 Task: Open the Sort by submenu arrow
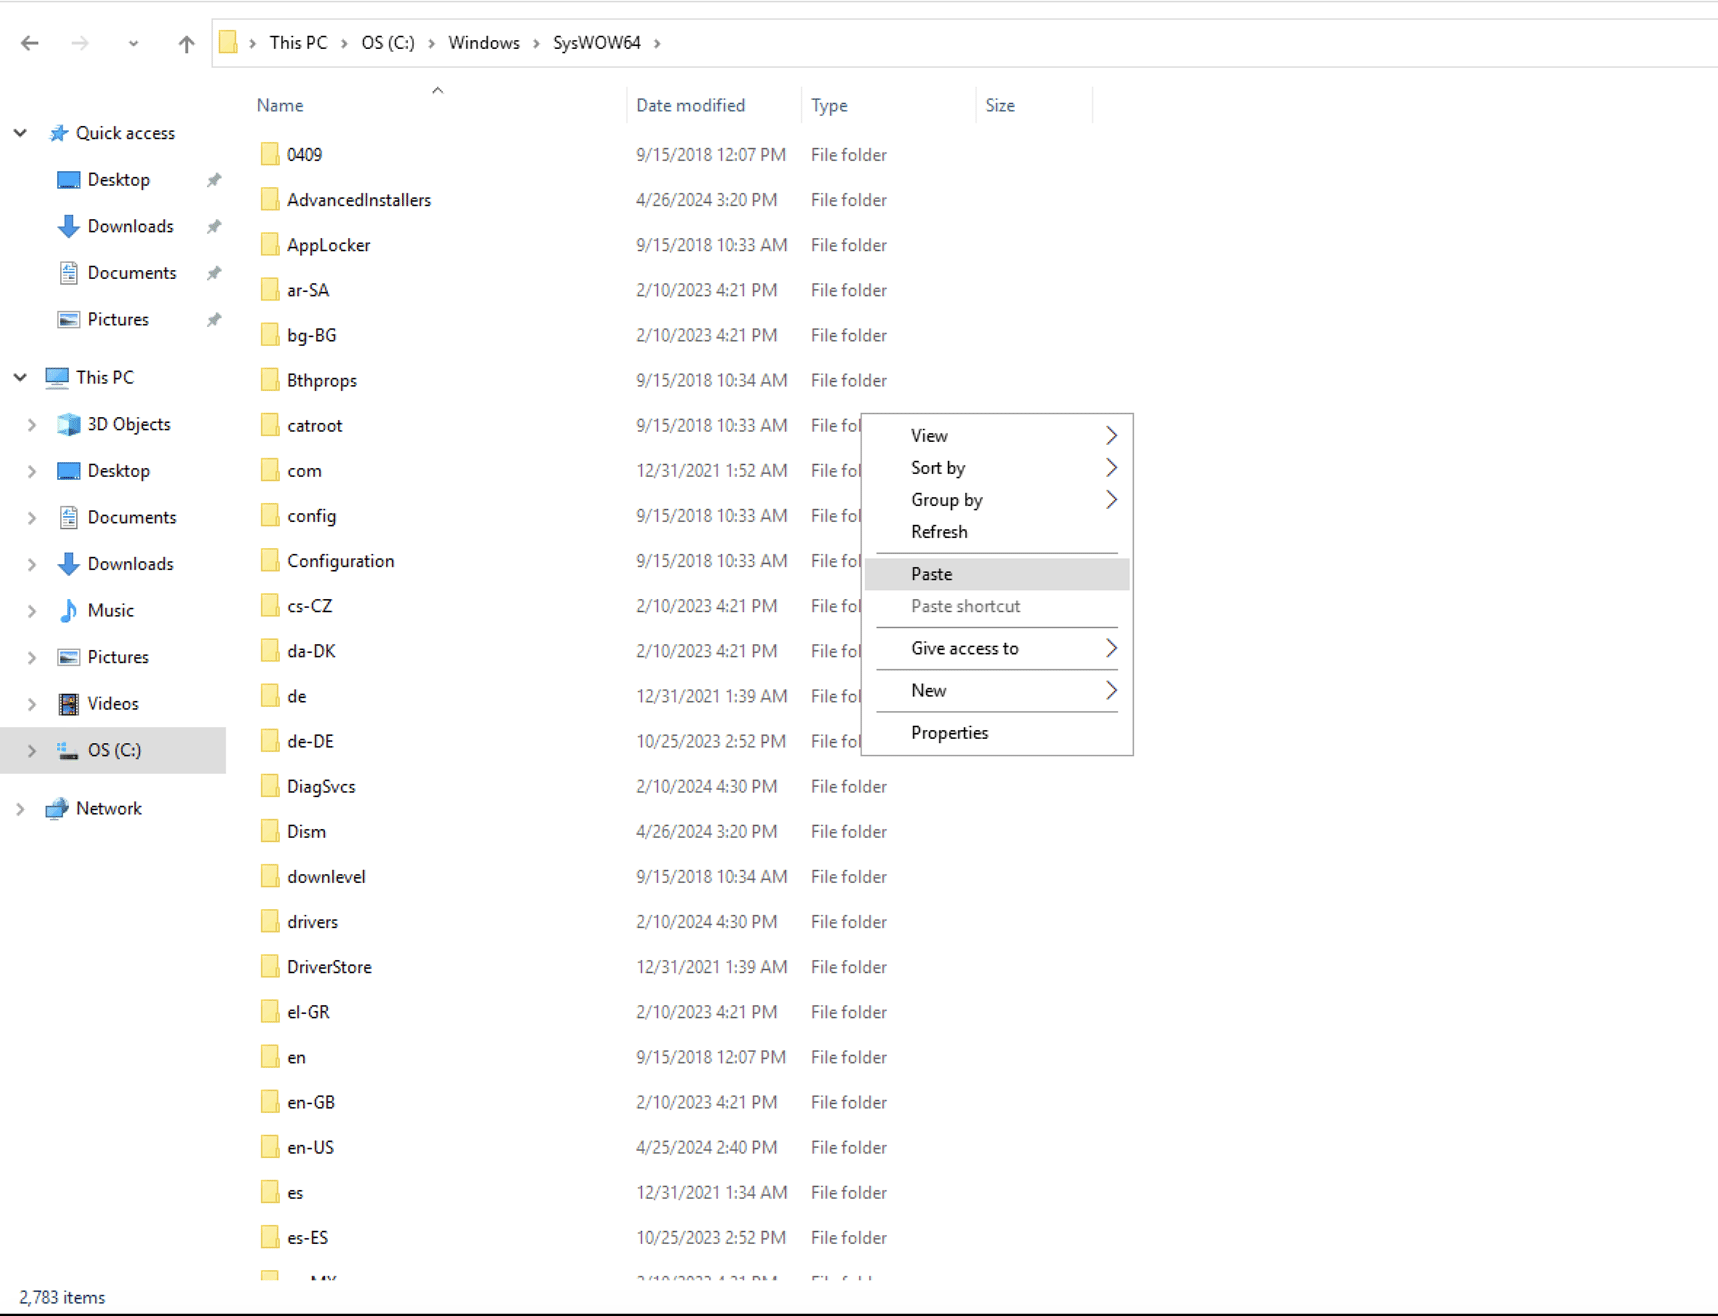click(1110, 467)
